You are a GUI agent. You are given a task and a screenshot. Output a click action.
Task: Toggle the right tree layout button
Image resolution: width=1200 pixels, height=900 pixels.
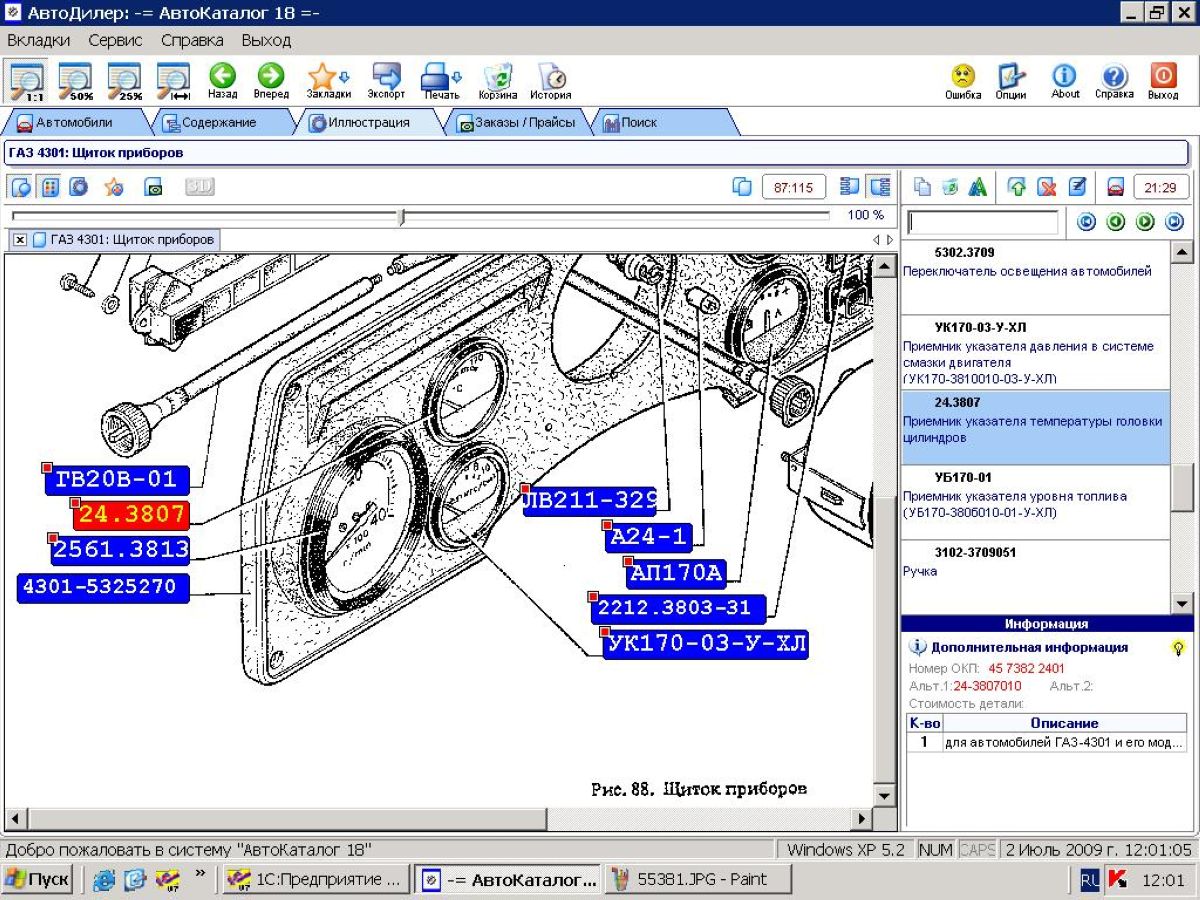[x=880, y=187]
